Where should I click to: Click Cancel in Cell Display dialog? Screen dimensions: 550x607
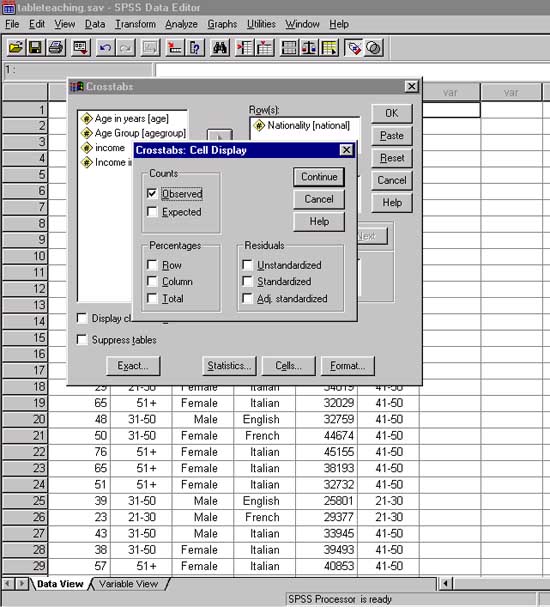pyautogui.click(x=319, y=199)
